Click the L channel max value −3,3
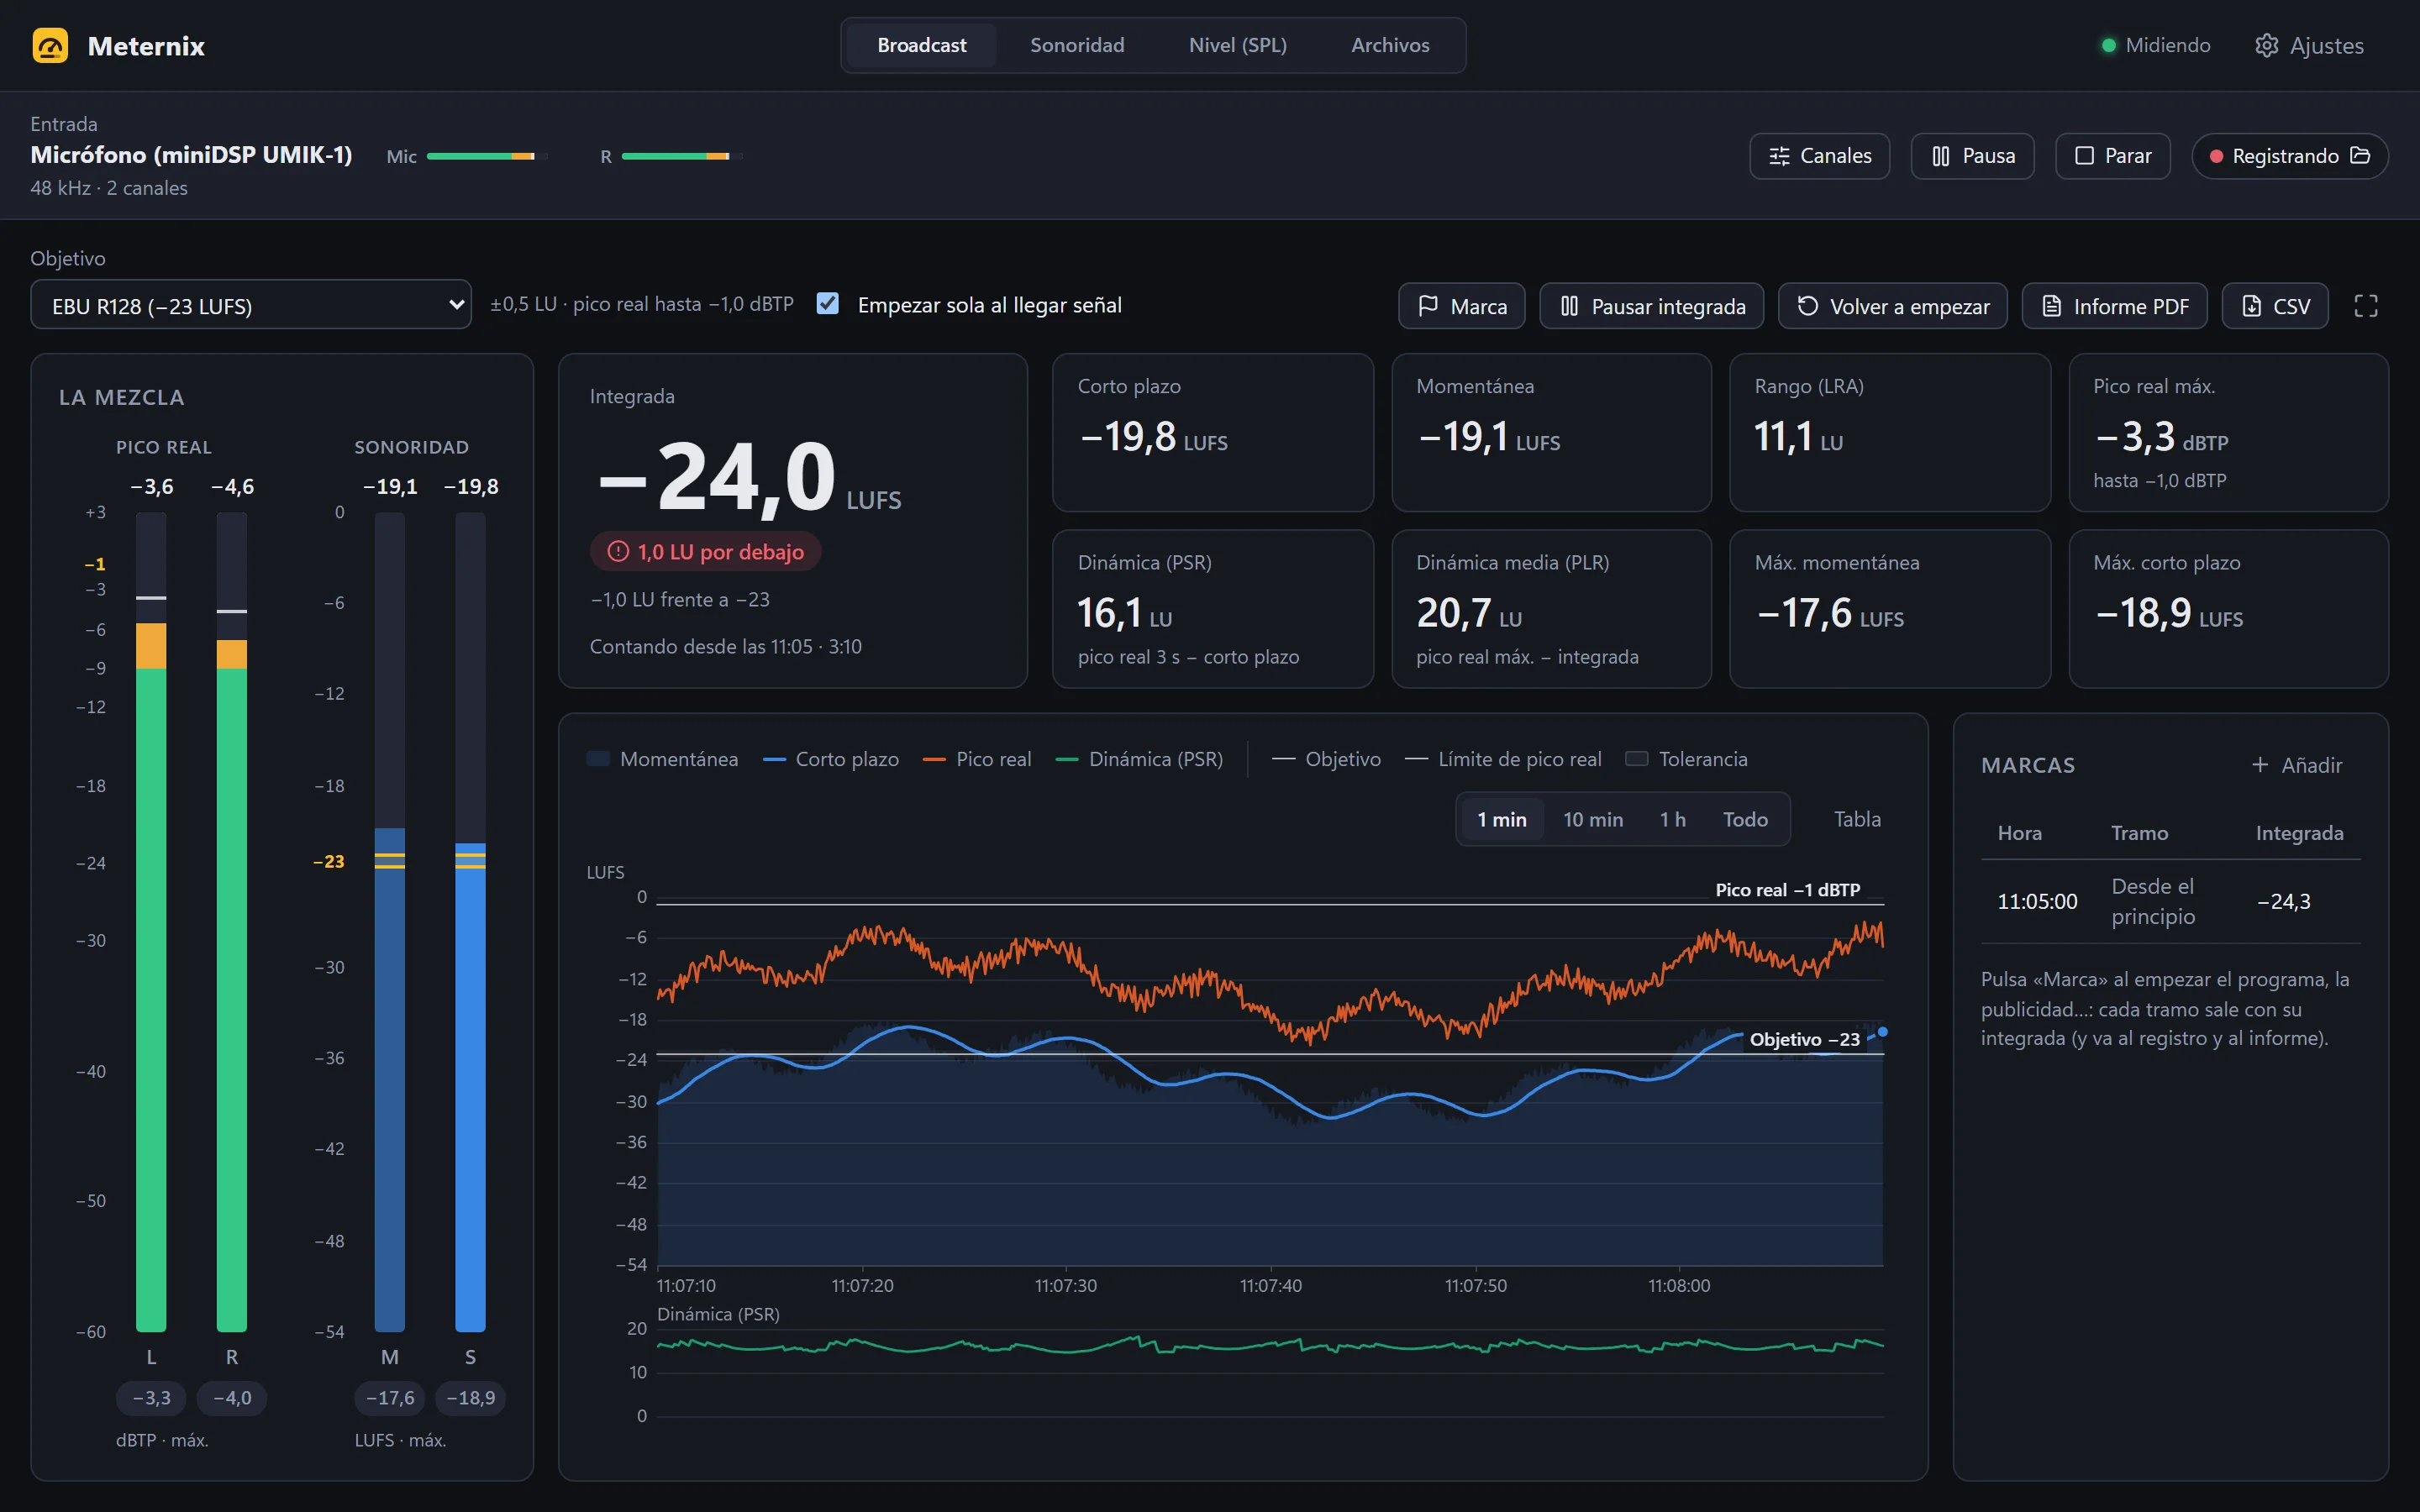Image resolution: width=2420 pixels, height=1512 pixels. [x=151, y=1397]
